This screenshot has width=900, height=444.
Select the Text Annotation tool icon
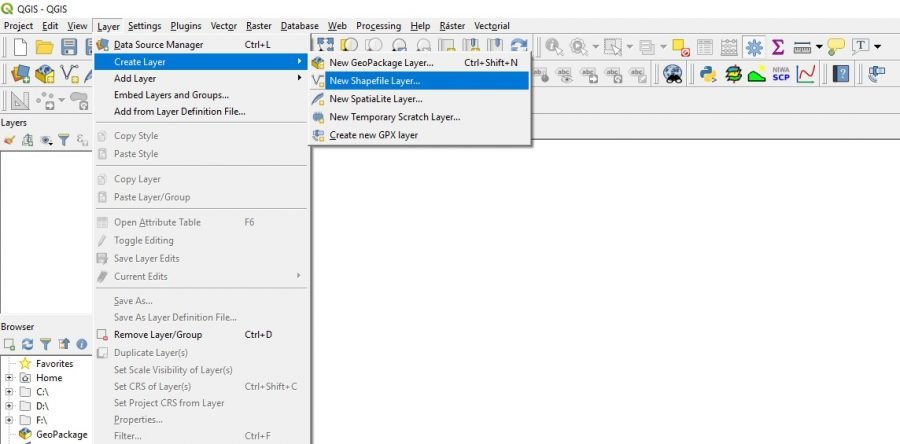860,46
